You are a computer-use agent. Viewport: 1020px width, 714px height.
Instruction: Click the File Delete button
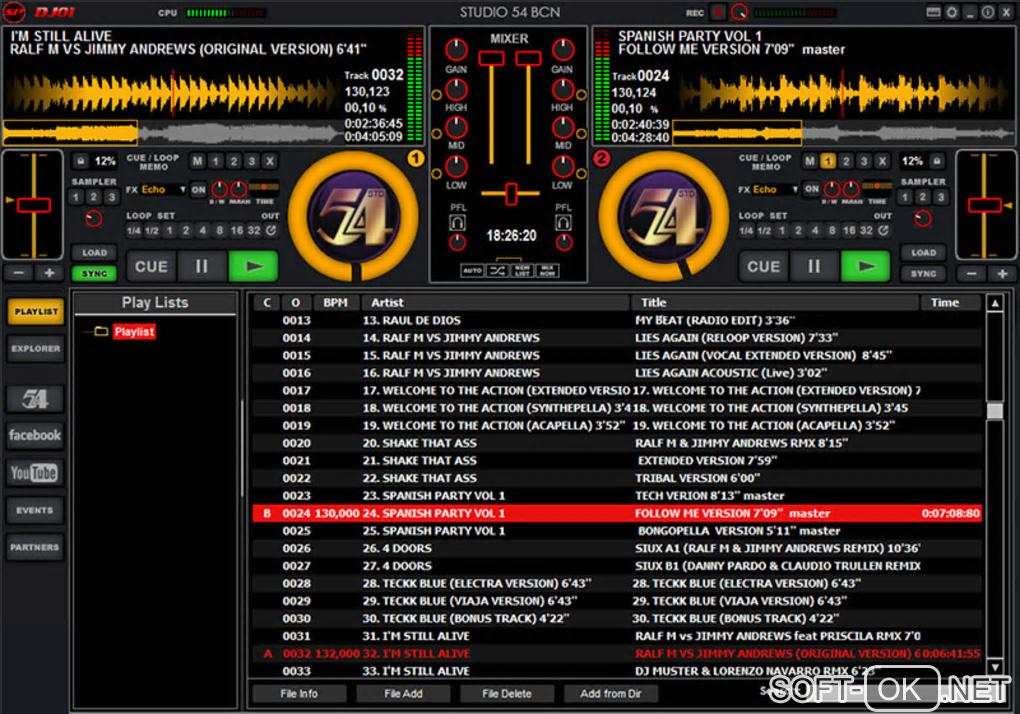point(507,694)
